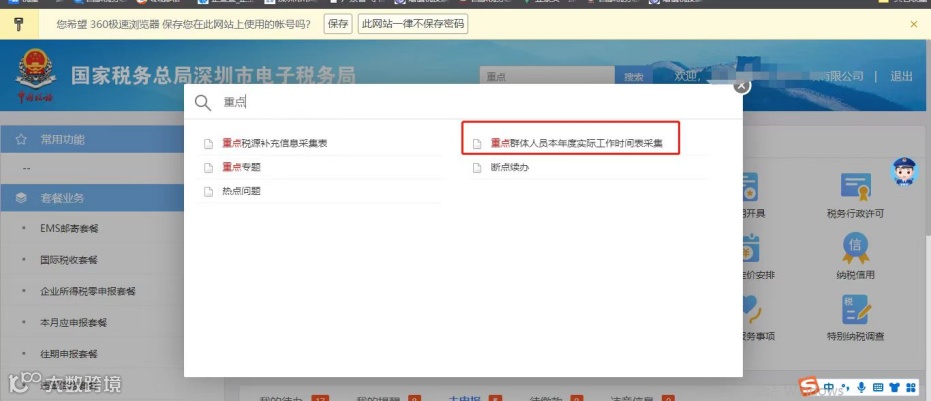Click the document icon beside 断点续办
The width and height of the screenshot is (931, 401).
476,168
